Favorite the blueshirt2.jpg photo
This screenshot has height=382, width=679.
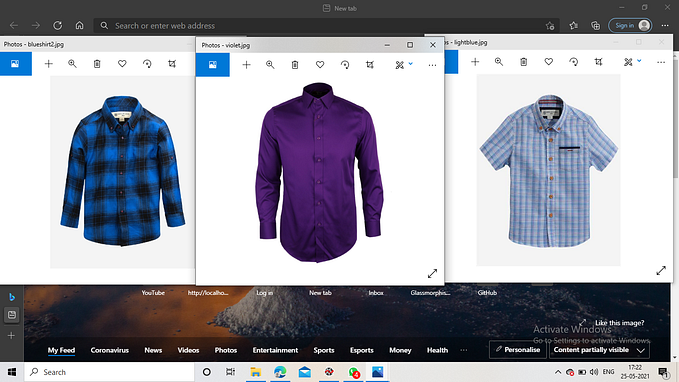pyautogui.click(x=122, y=64)
